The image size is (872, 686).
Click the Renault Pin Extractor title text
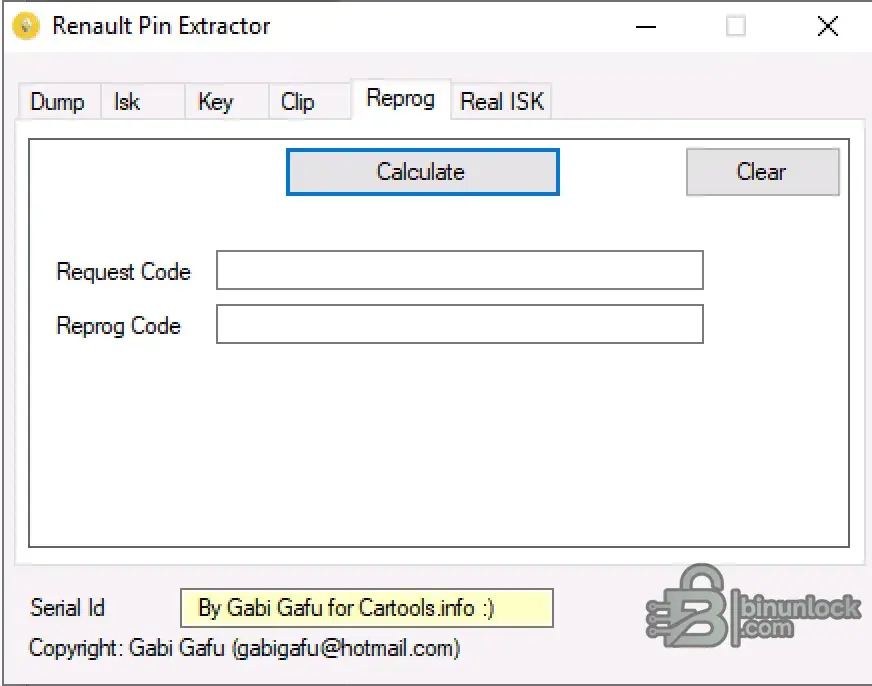pyautogui.click(x=161, y=26)
